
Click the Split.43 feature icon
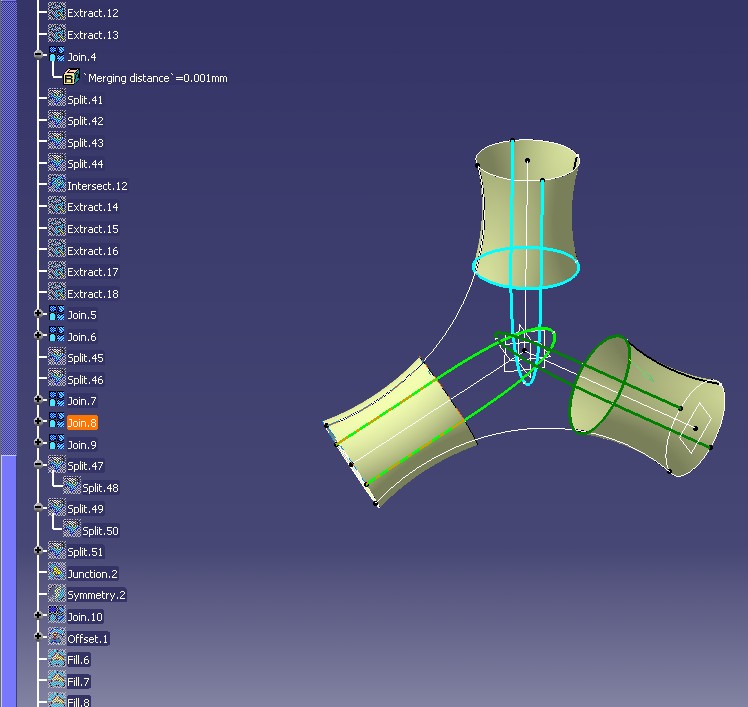[57, 141]
